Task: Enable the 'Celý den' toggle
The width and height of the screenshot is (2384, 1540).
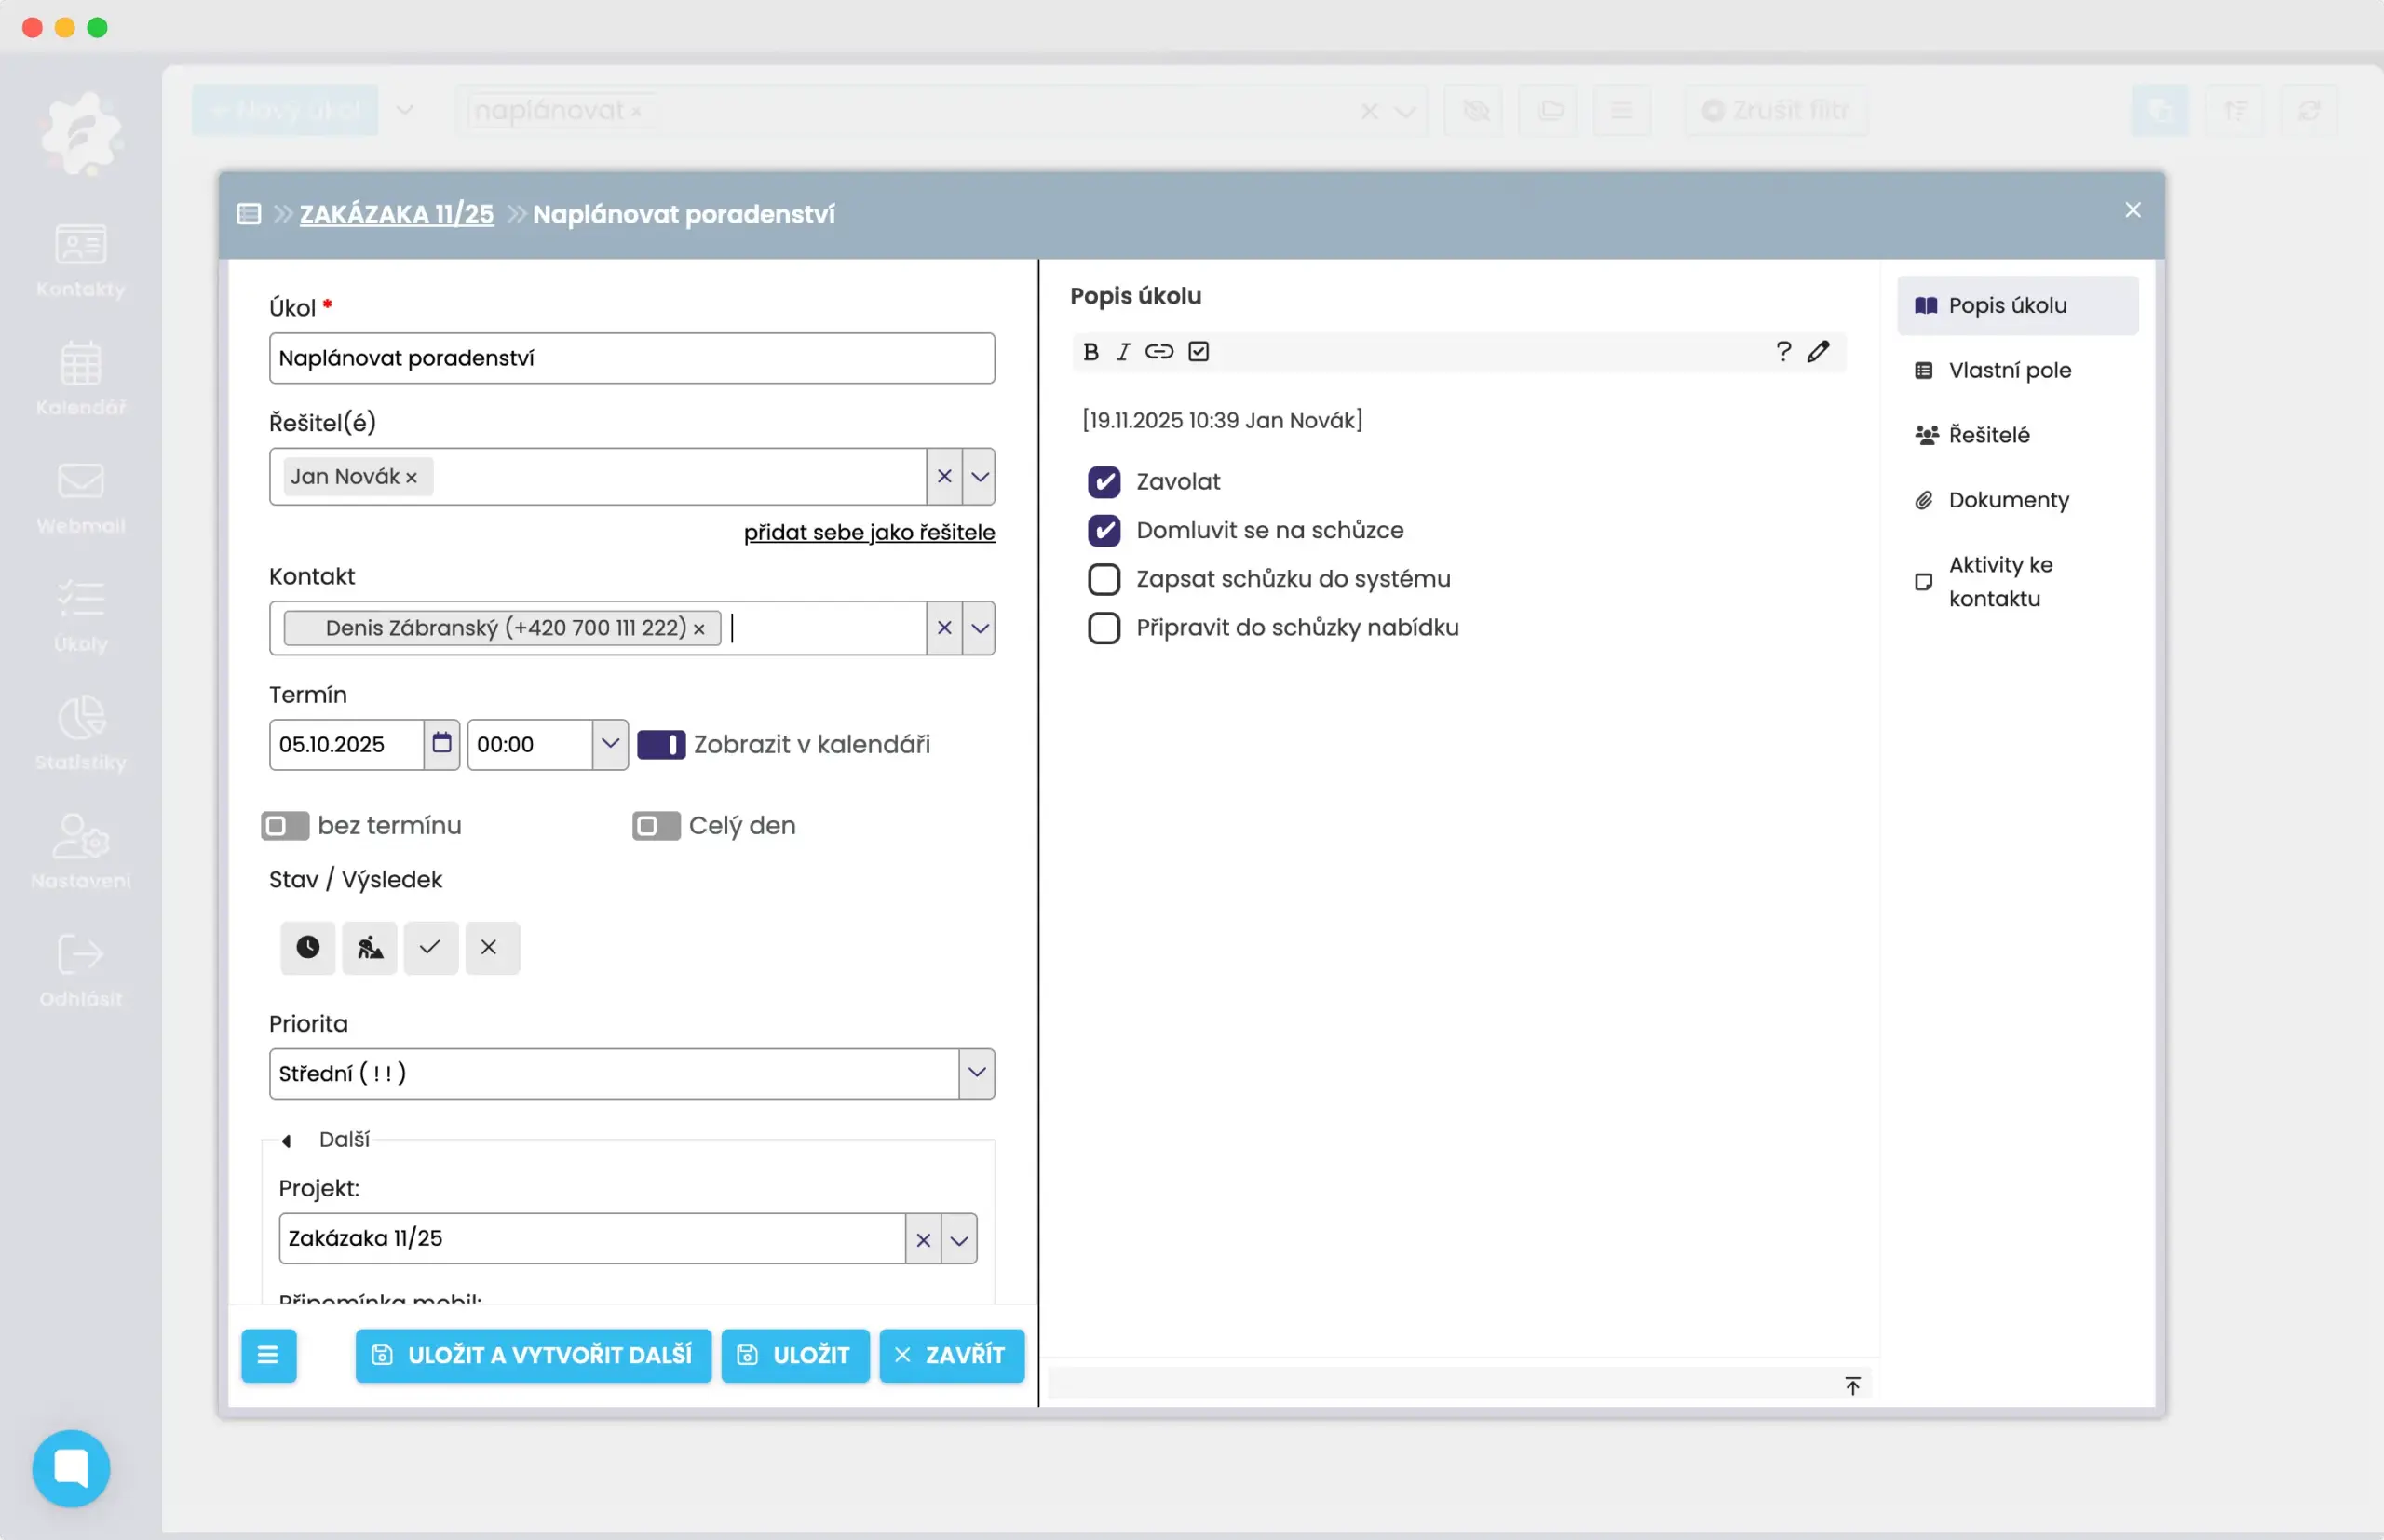Action: tap(656, 826)
